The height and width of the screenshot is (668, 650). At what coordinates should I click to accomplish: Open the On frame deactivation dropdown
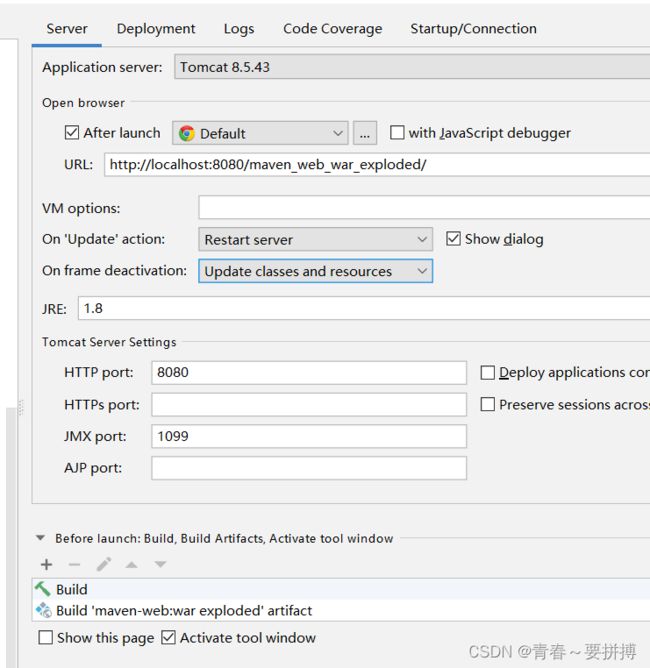[x=316, y=271]
